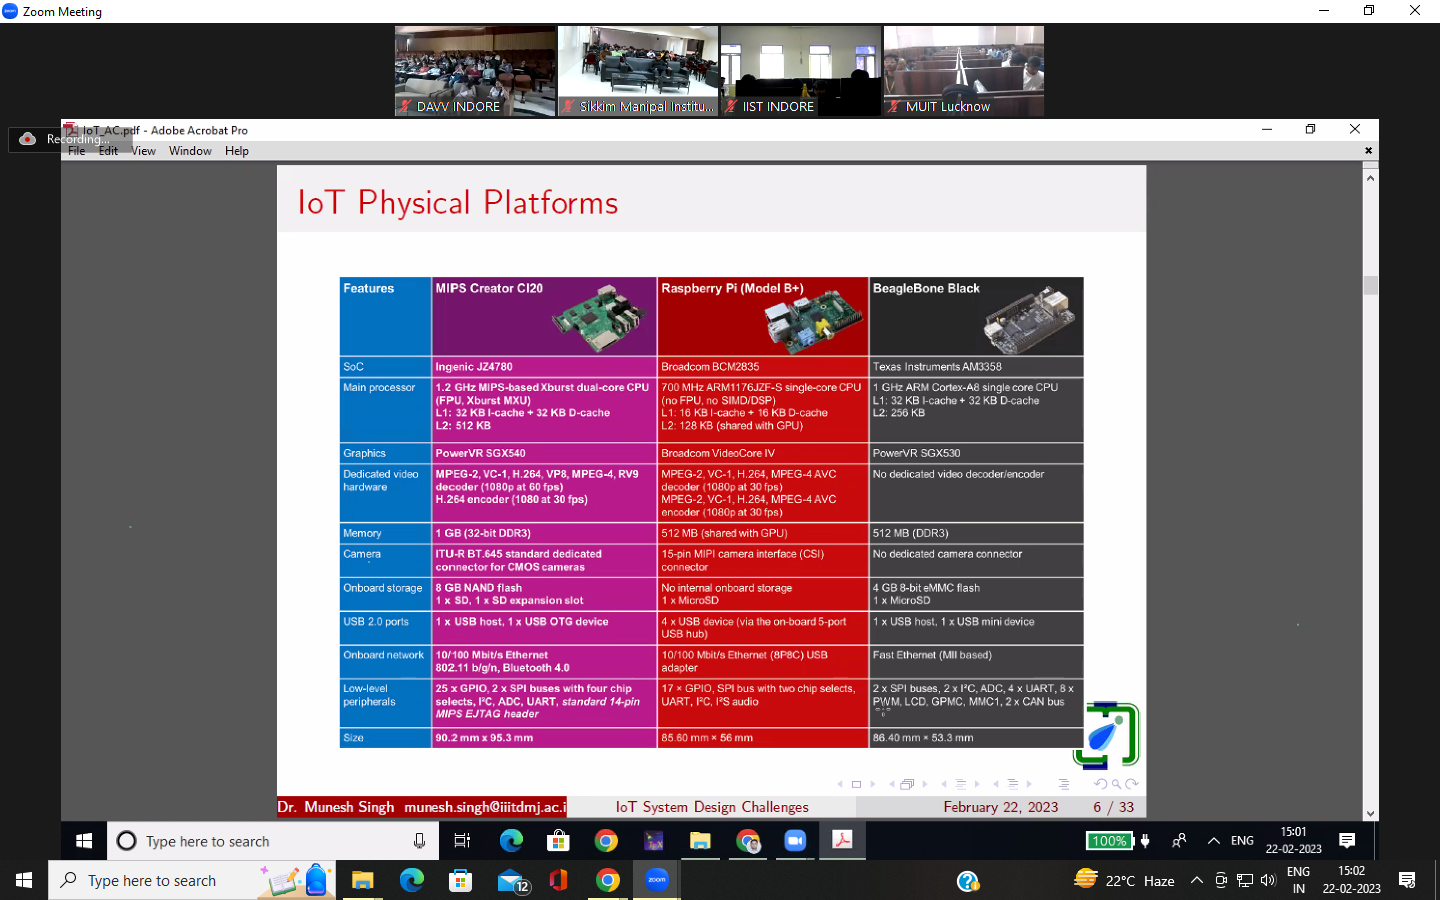
Task: Click the Beamer search magnifier icon
Action: pyautogui.click(x=1116, y=784)
